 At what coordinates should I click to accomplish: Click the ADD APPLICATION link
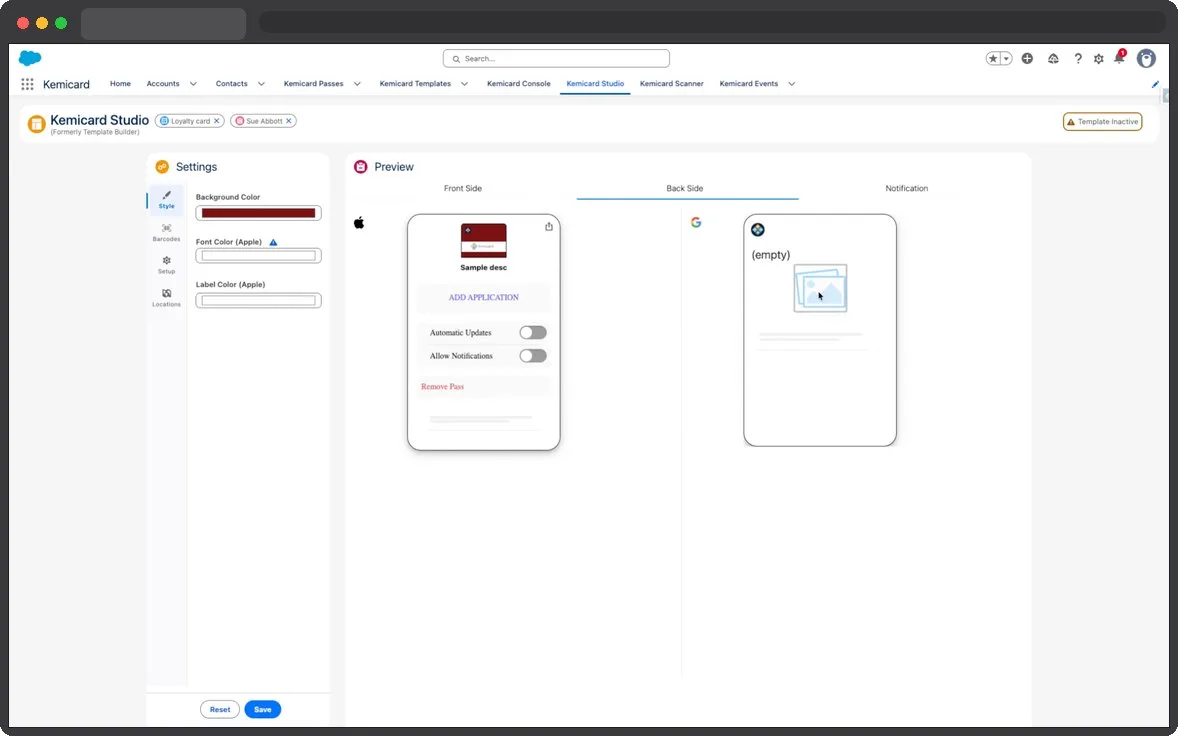(483, 297)
